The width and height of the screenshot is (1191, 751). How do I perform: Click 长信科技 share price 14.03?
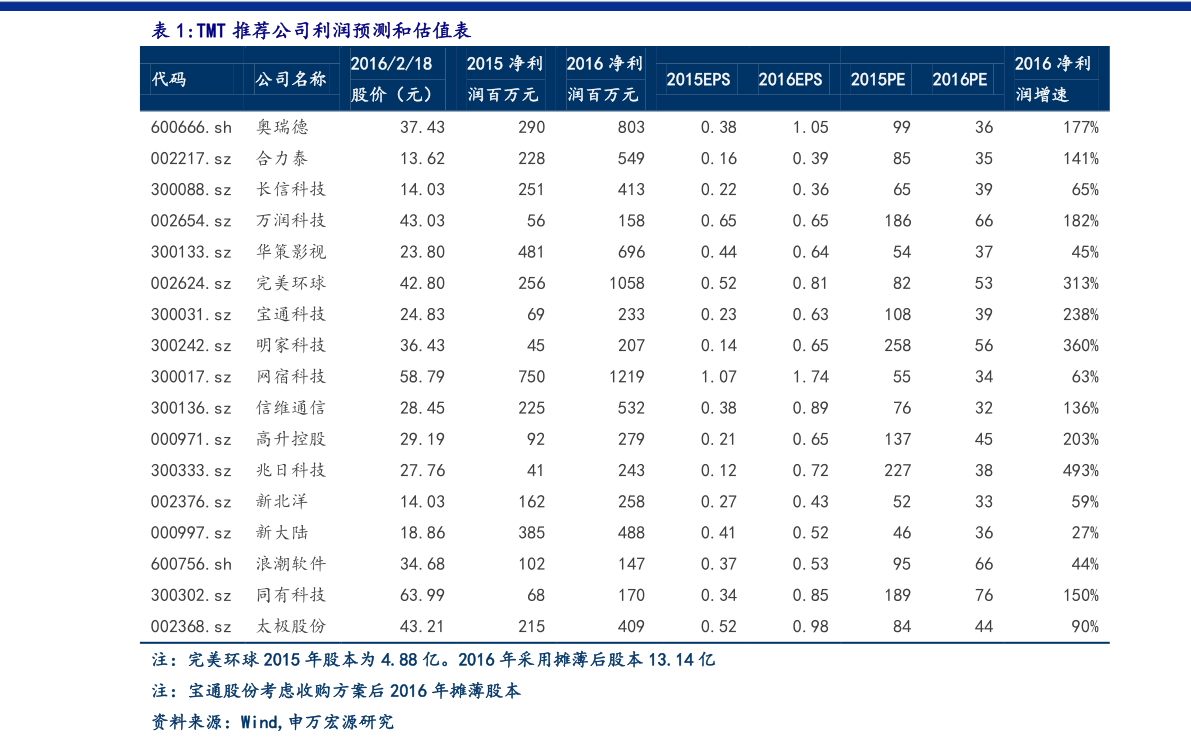click(x=422, y=190)
